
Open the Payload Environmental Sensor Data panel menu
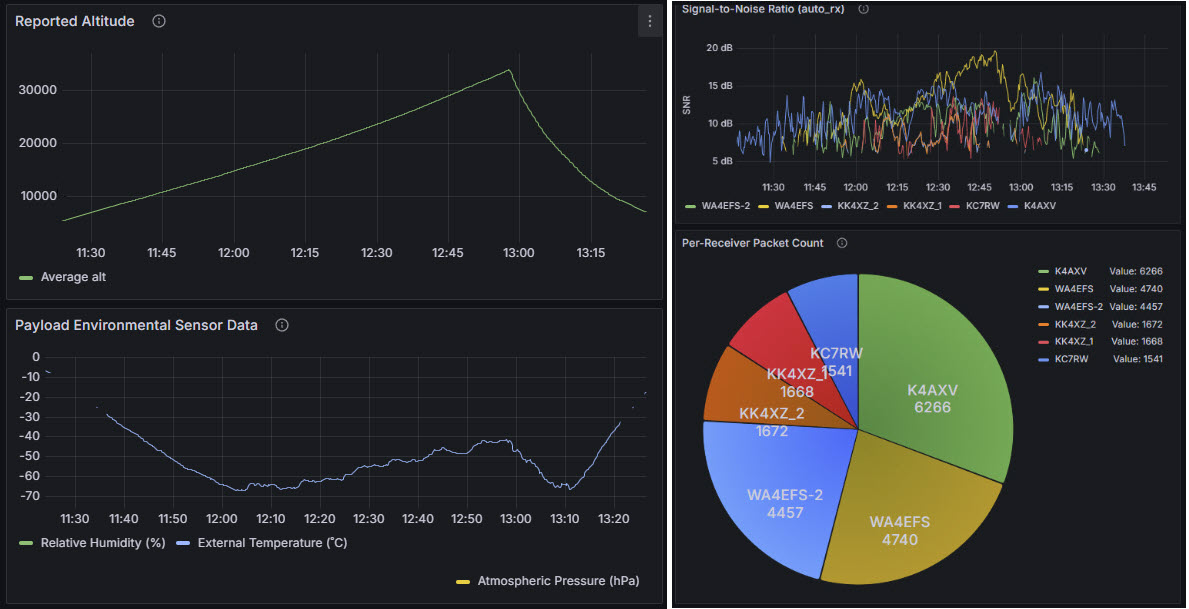(x=135, y=324)
